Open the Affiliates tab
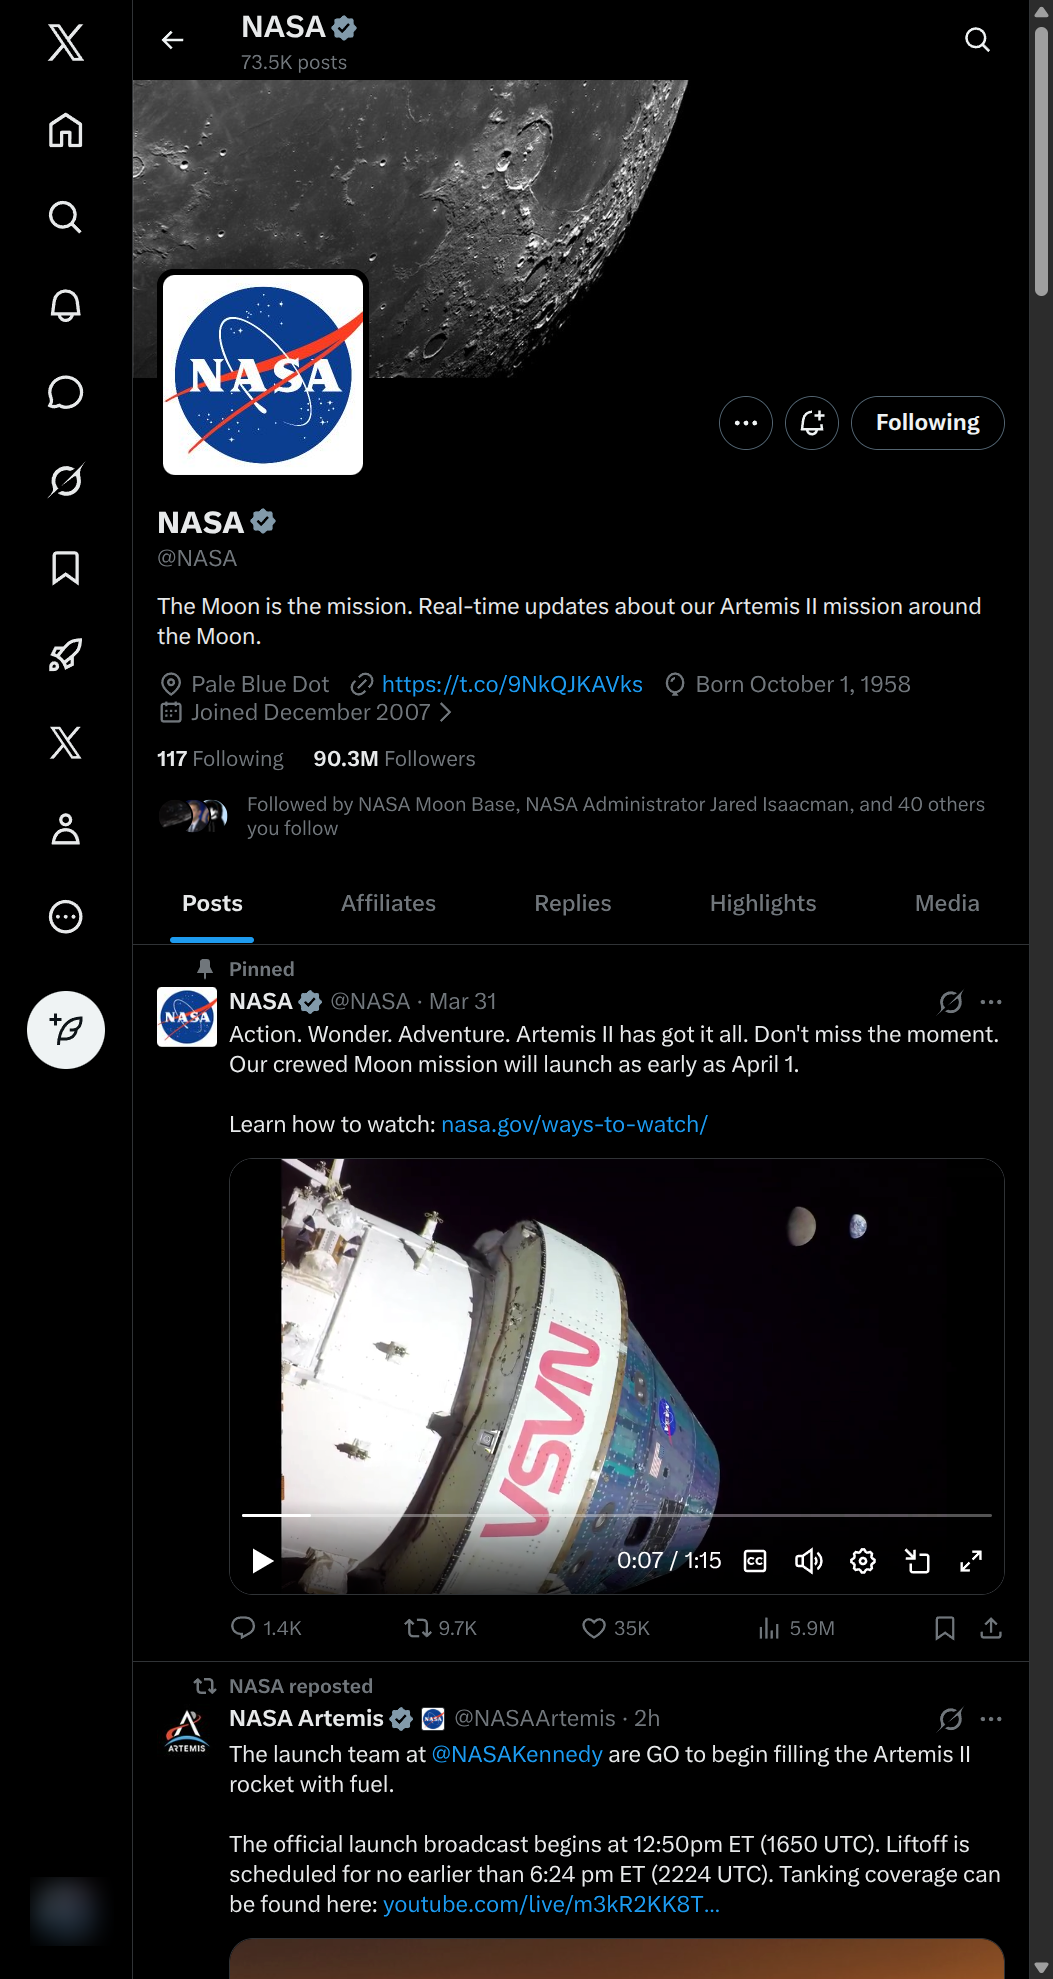1053x1979 pixels. pos(388,903)
